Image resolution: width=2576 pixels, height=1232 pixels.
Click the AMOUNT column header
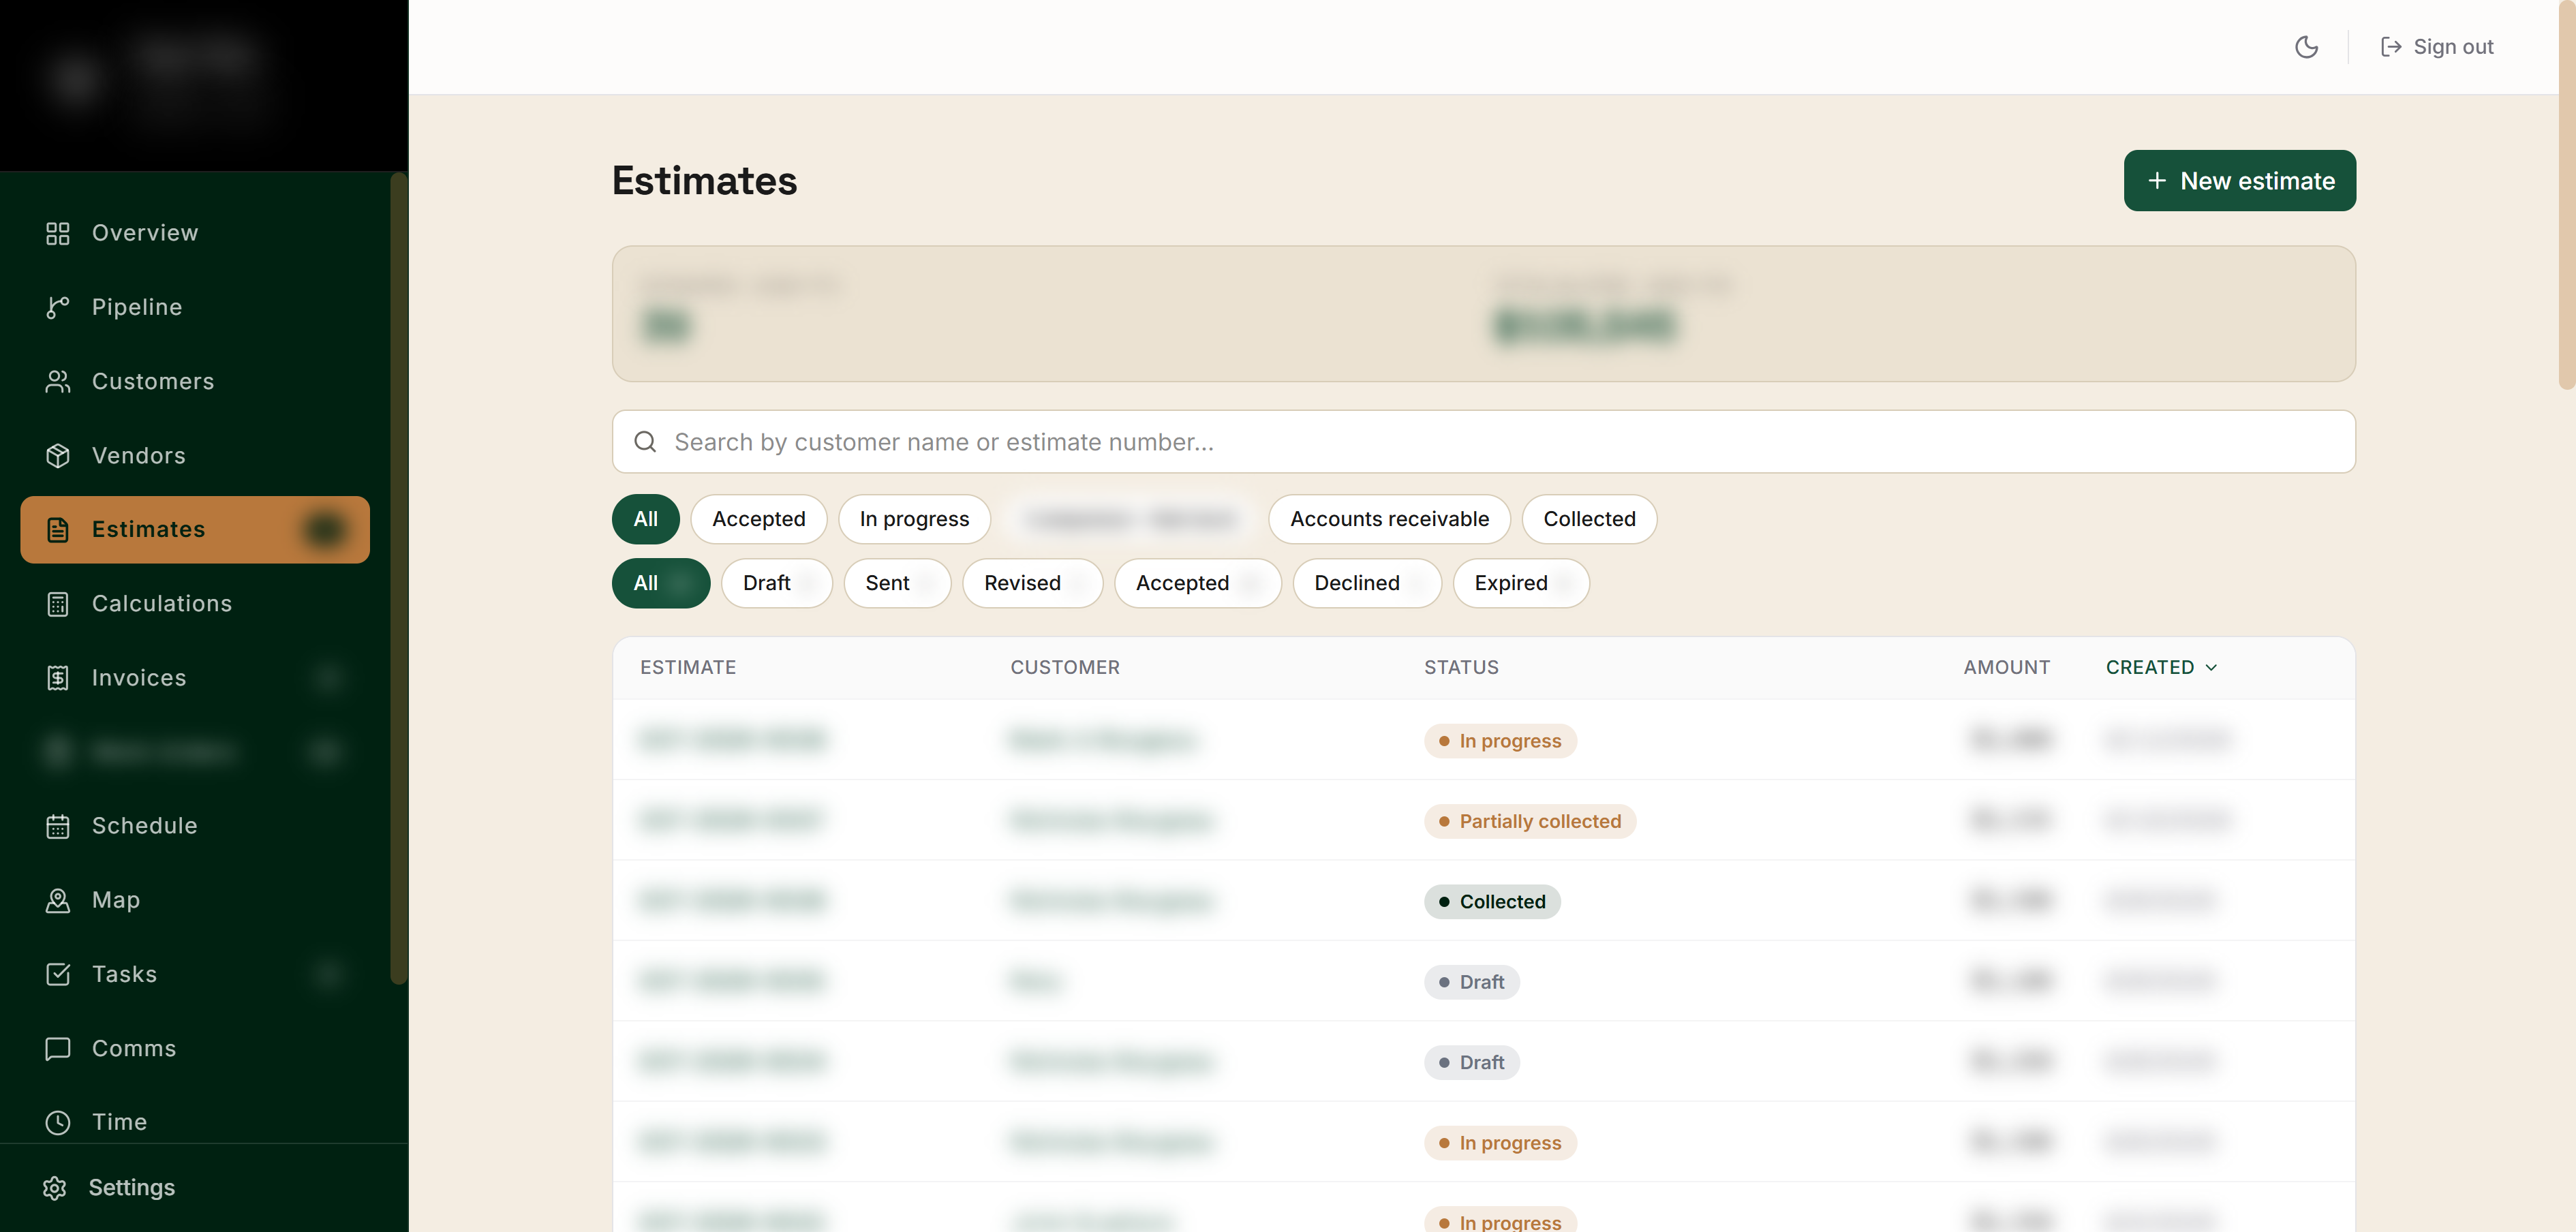(x=2006, y=668)
